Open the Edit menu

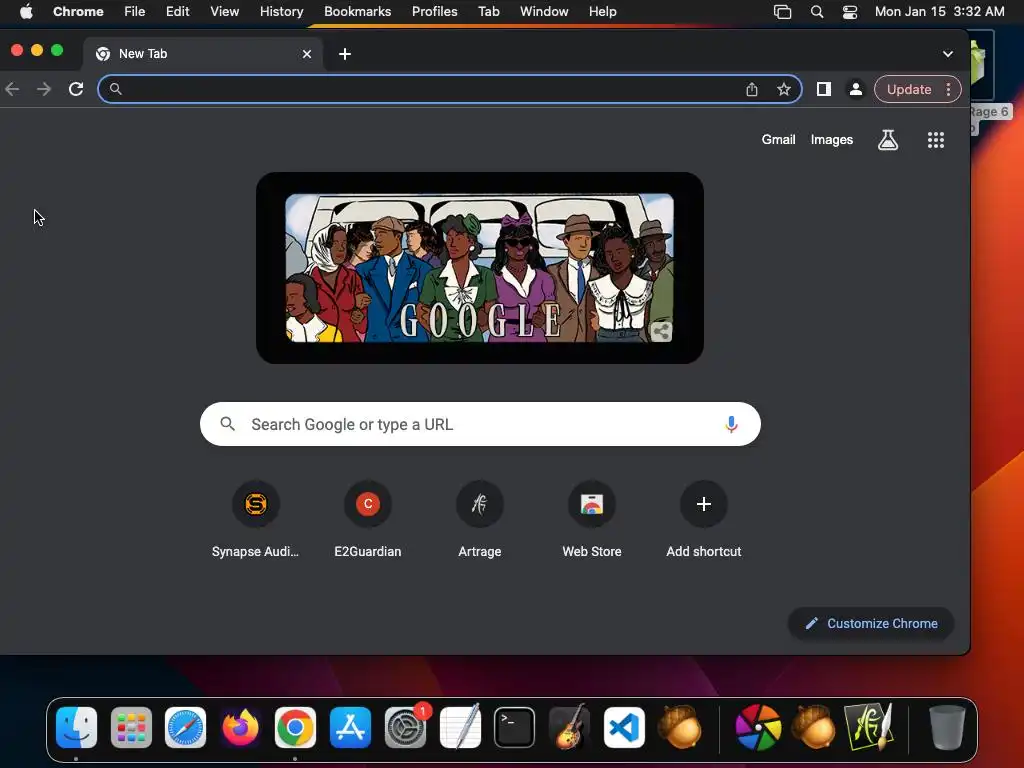click(x=177, y=12)
